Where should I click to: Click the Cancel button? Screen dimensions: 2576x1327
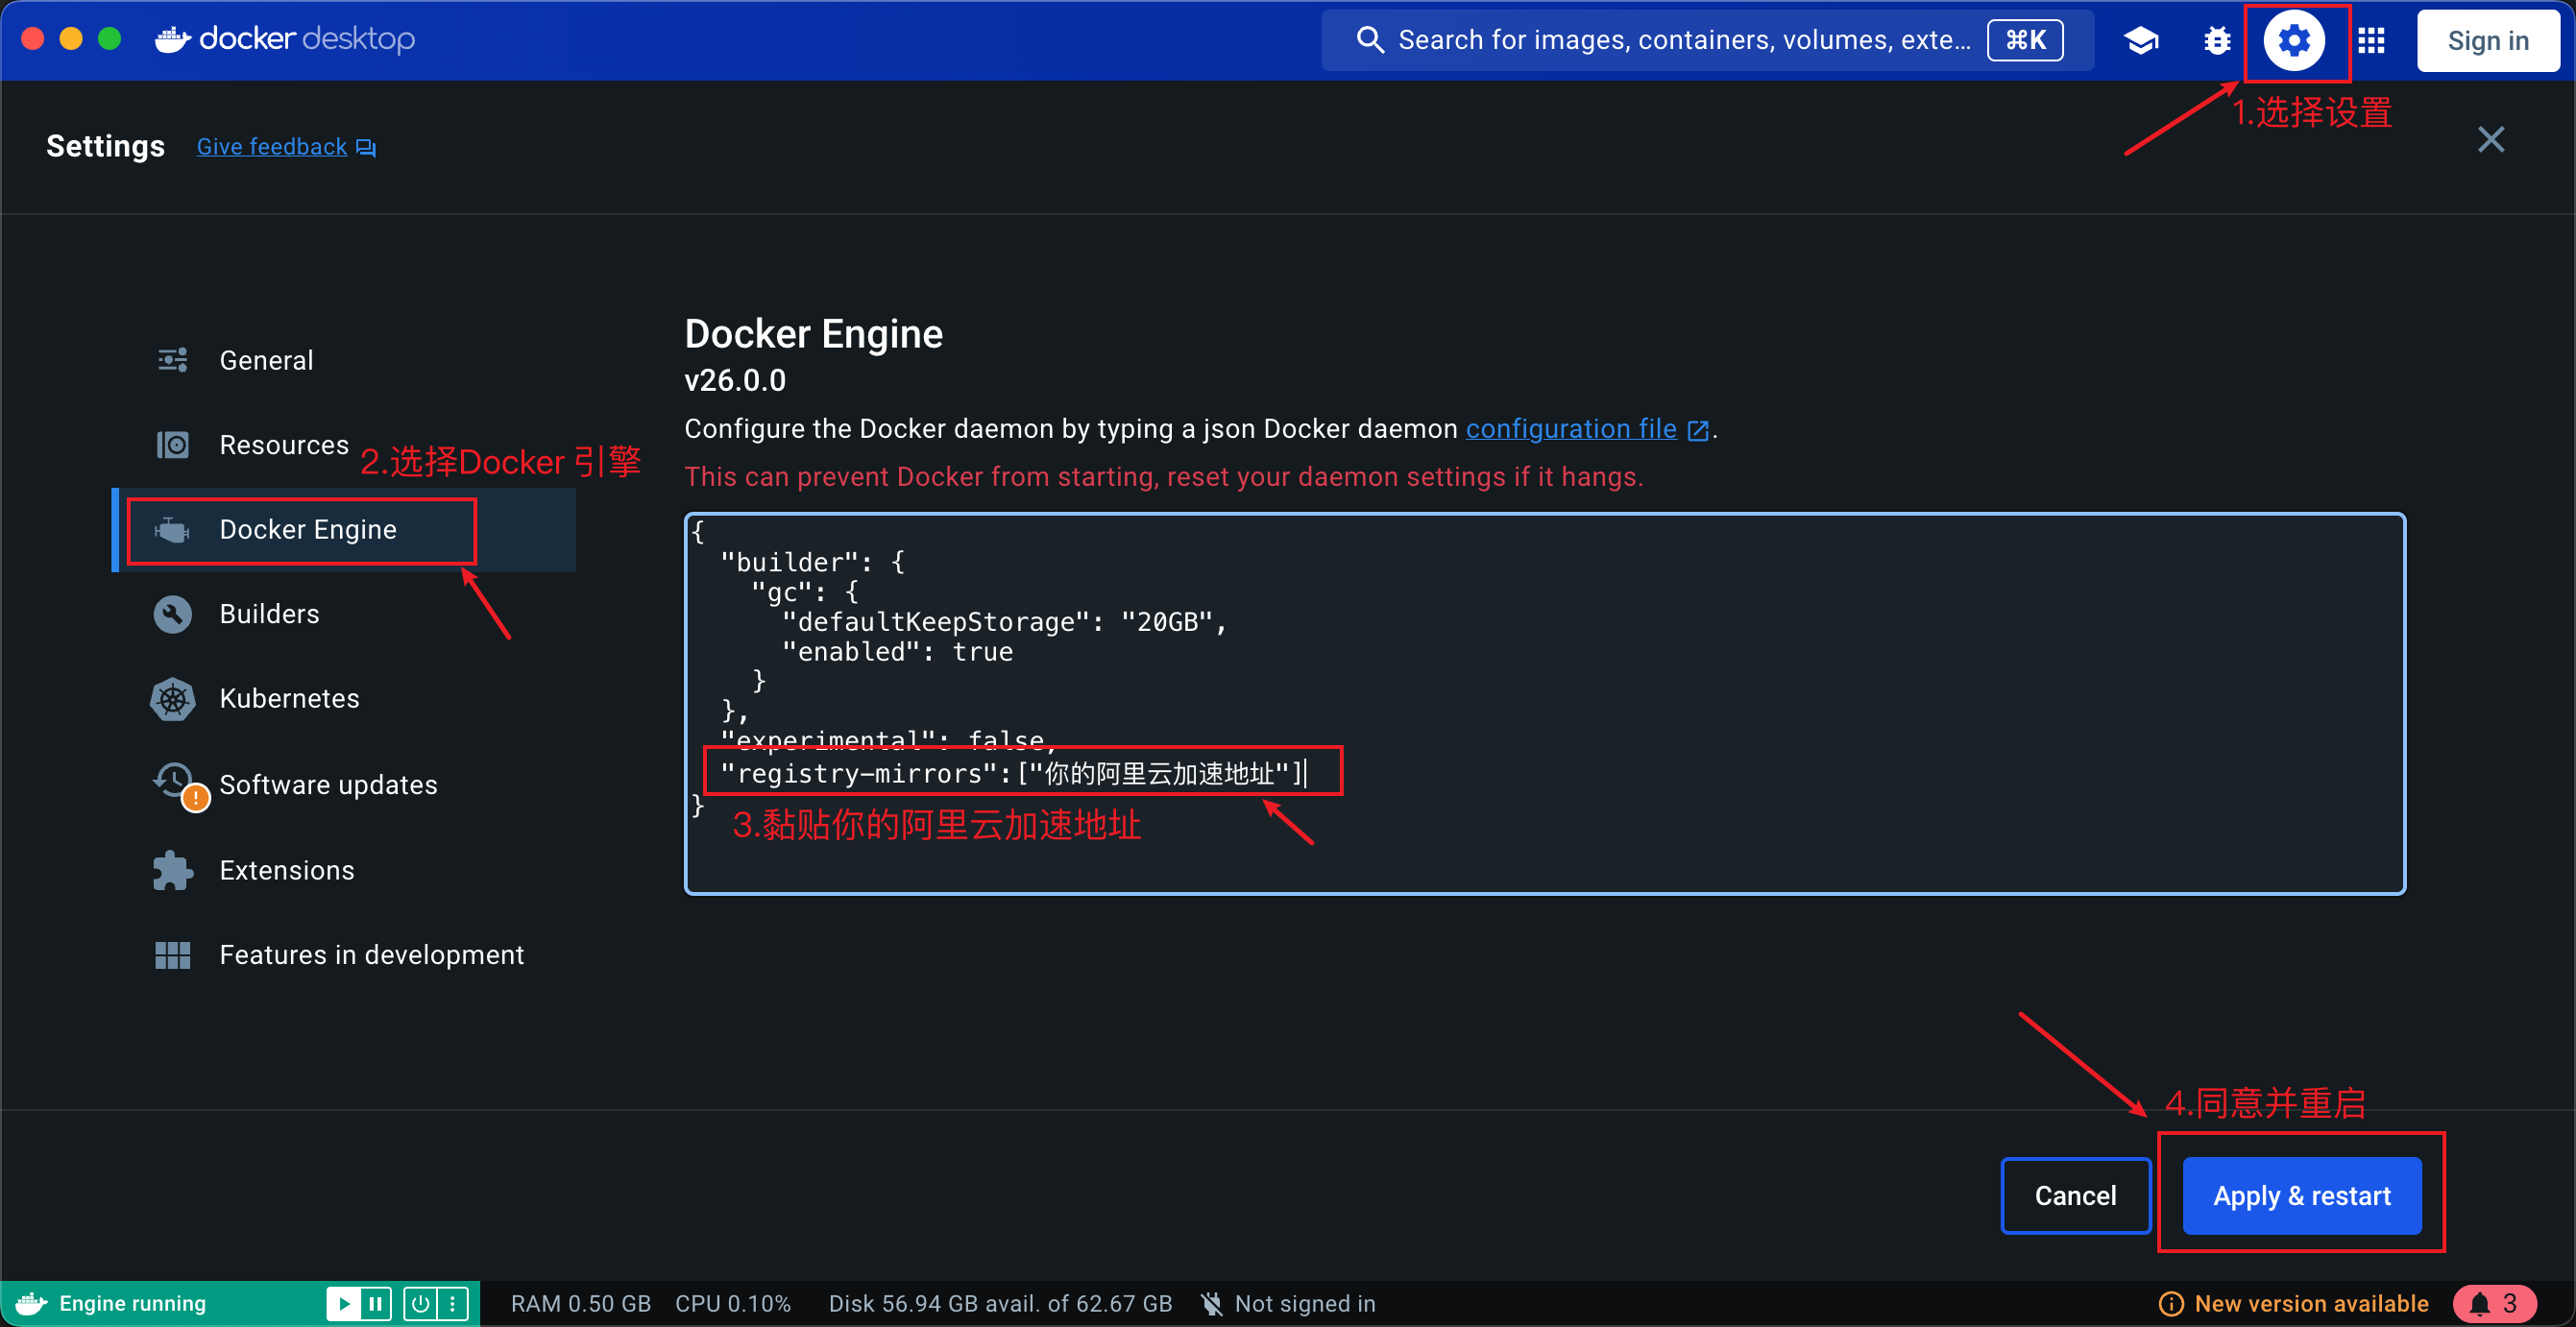(2075, 1195)
